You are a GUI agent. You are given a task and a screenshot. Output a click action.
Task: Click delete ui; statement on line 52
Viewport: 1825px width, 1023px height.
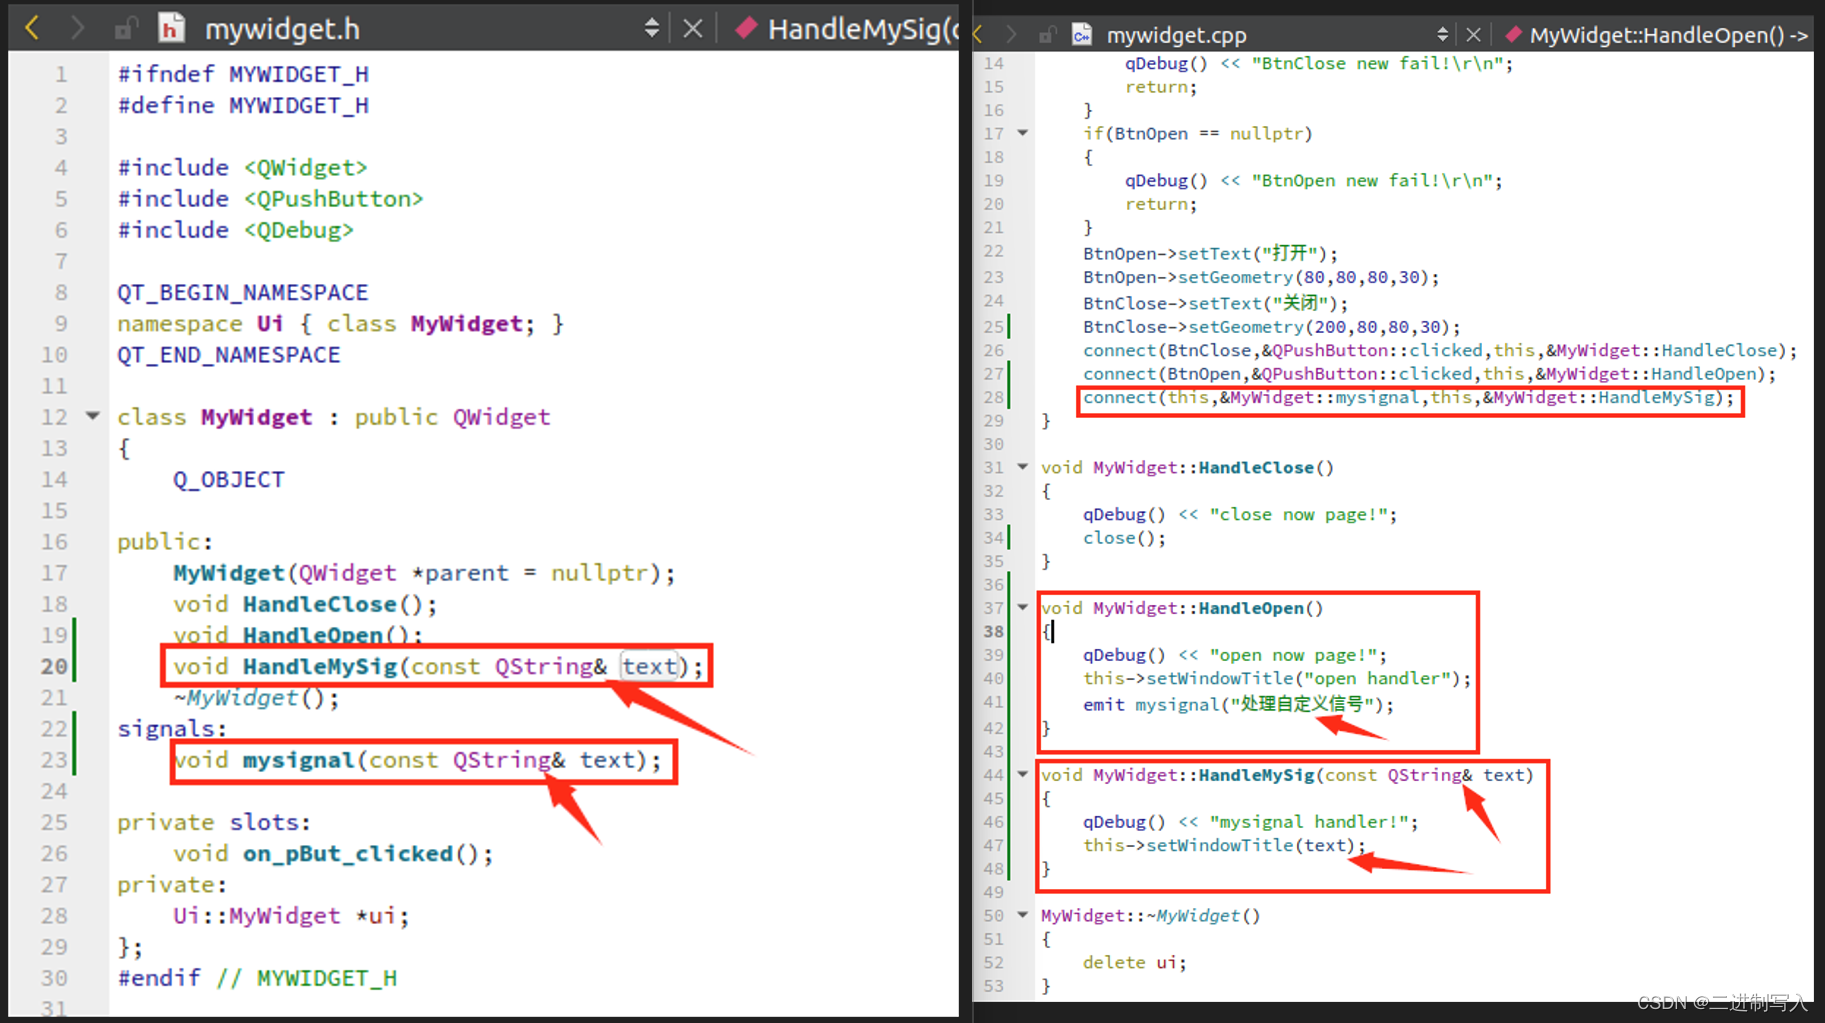pyautogui.click(x=1134, y=962)
